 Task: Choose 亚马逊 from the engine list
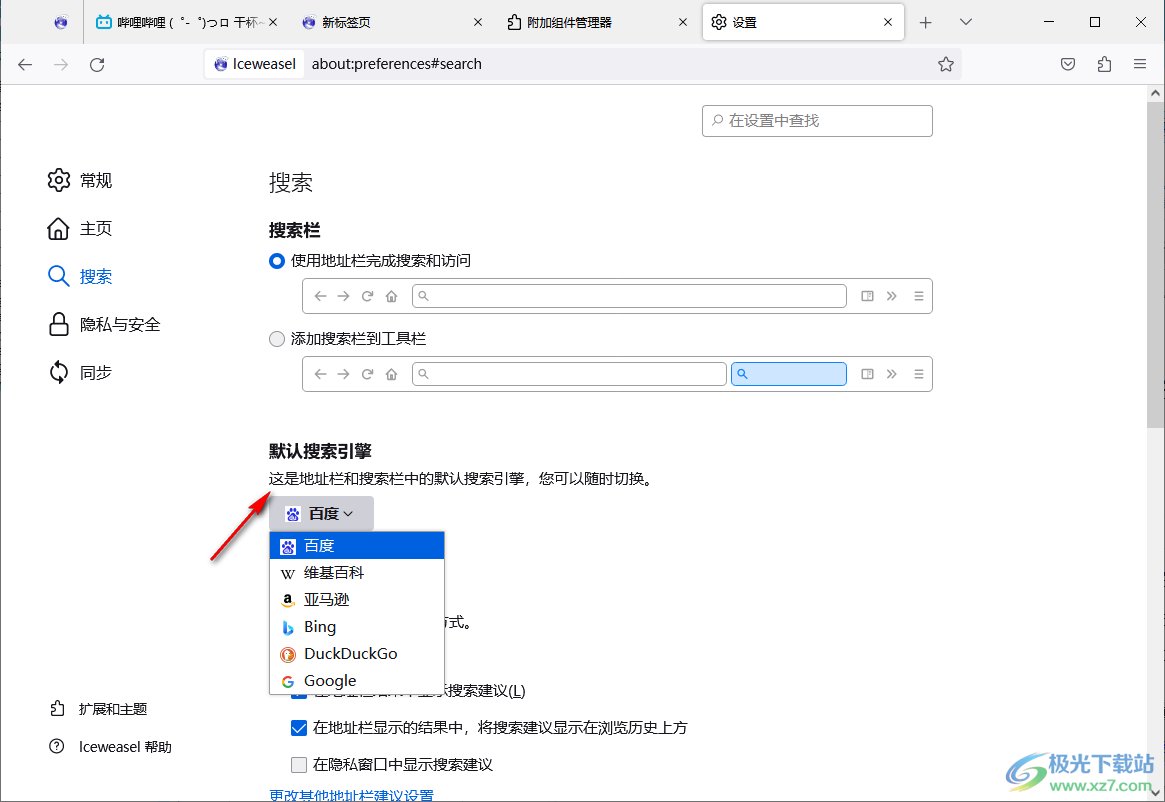(357, 600)
